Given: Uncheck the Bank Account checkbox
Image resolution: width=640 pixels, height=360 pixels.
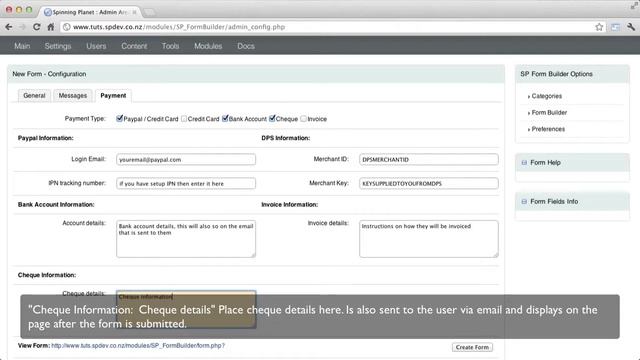Looking at the screenshot, I should click(x=225, y=119).
